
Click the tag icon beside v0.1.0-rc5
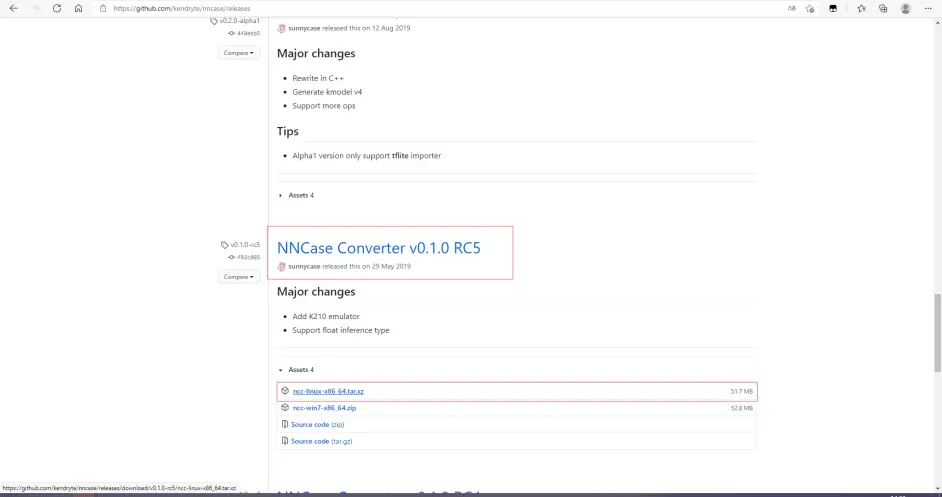tap(225, 245)
